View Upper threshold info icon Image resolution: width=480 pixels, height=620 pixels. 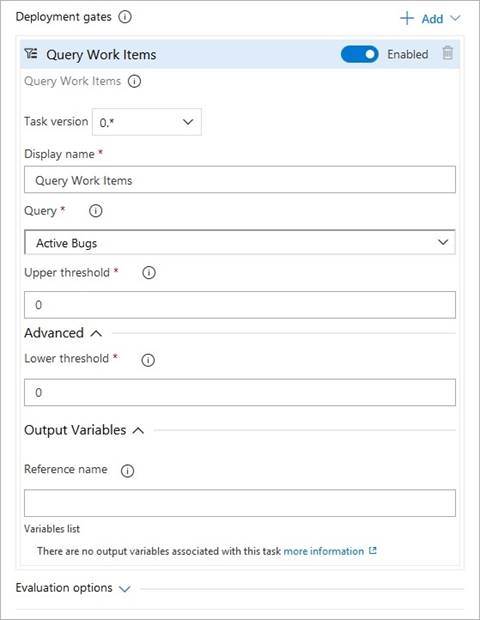click(149, 272)
